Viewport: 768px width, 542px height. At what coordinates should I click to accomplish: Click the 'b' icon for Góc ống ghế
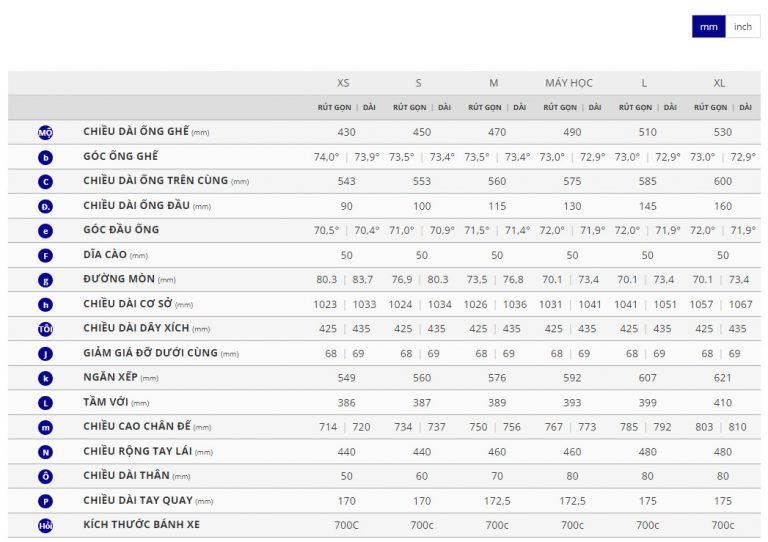(46, 157)
